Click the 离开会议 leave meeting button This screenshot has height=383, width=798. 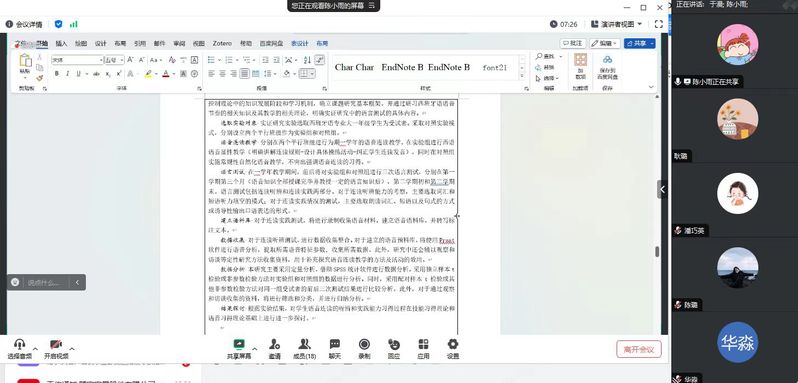639,349
